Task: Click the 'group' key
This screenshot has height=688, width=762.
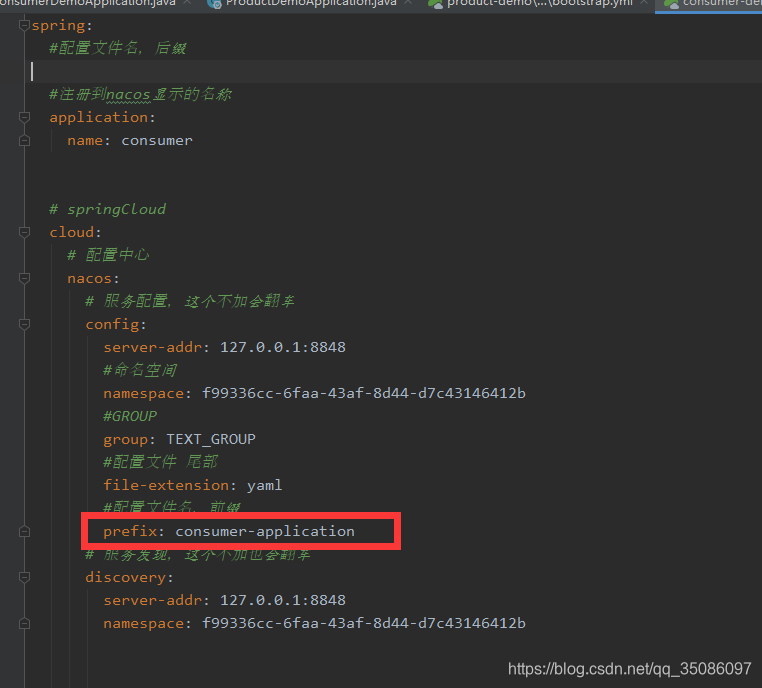Action: pyautogui.click(x=125, y=440)
